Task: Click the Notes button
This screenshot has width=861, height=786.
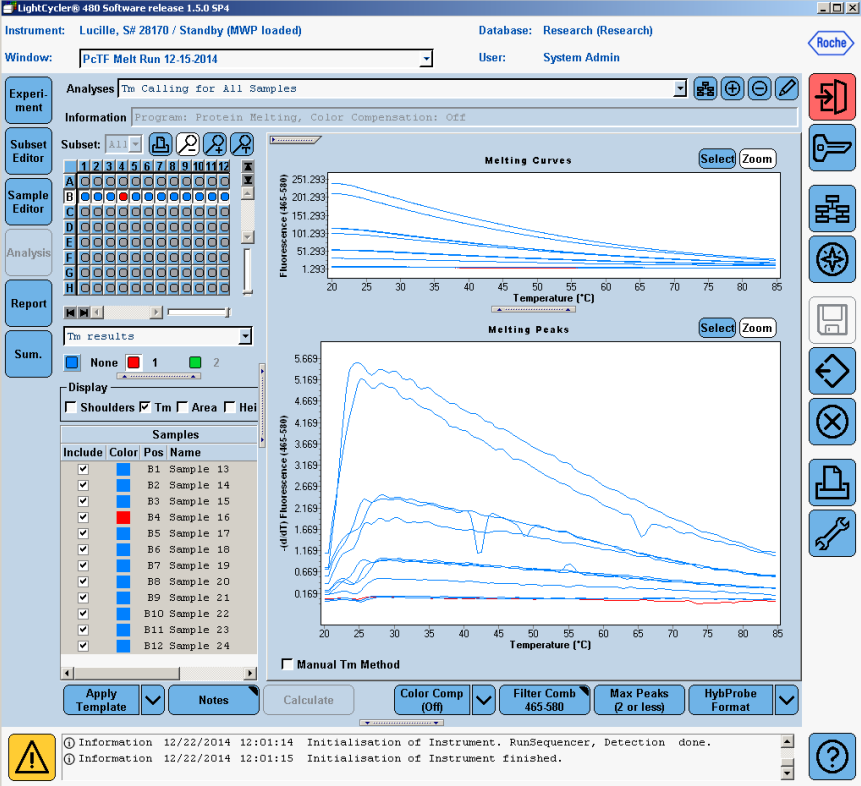Action: point(213,700)
